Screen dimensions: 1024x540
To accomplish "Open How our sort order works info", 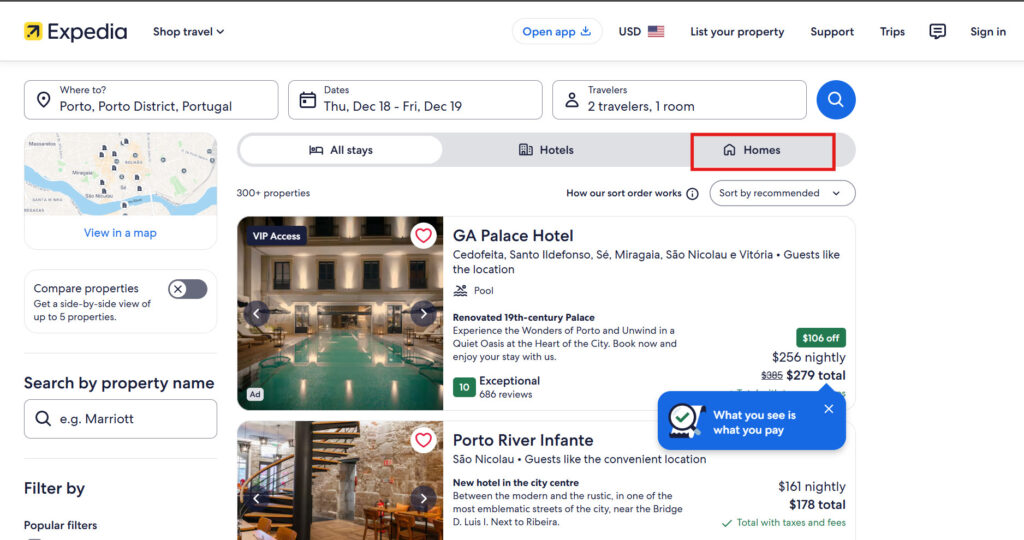I will 632,193.
